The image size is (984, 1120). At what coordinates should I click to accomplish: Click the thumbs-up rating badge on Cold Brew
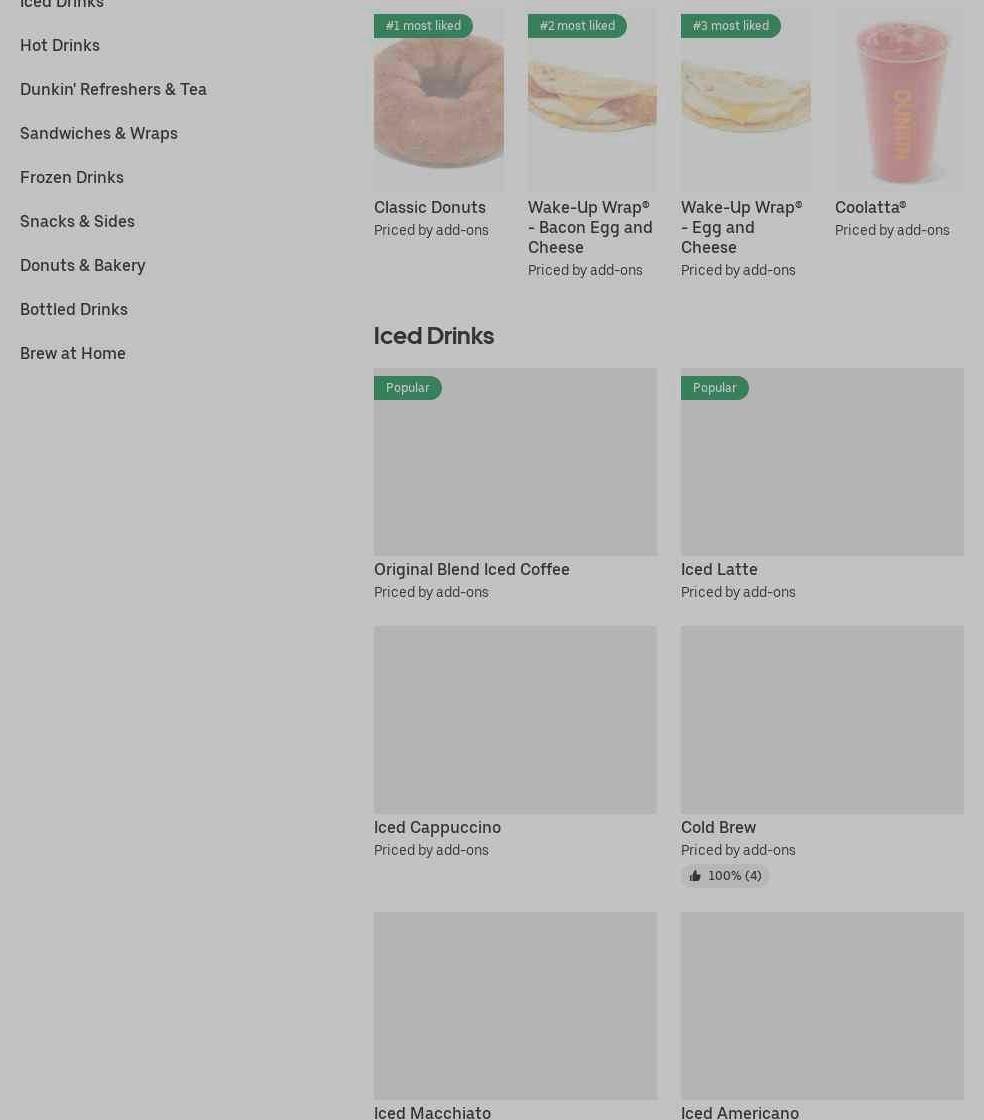click(x=725, y=876)
